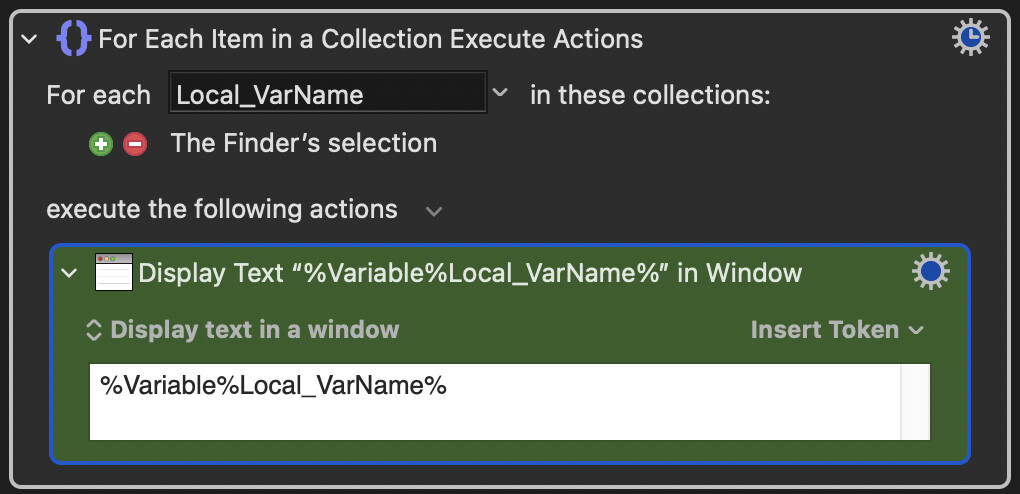Open variable name dropdown next to Local_VarName
The width and height of the screenshot is (1020, 494).
[500, 94]
